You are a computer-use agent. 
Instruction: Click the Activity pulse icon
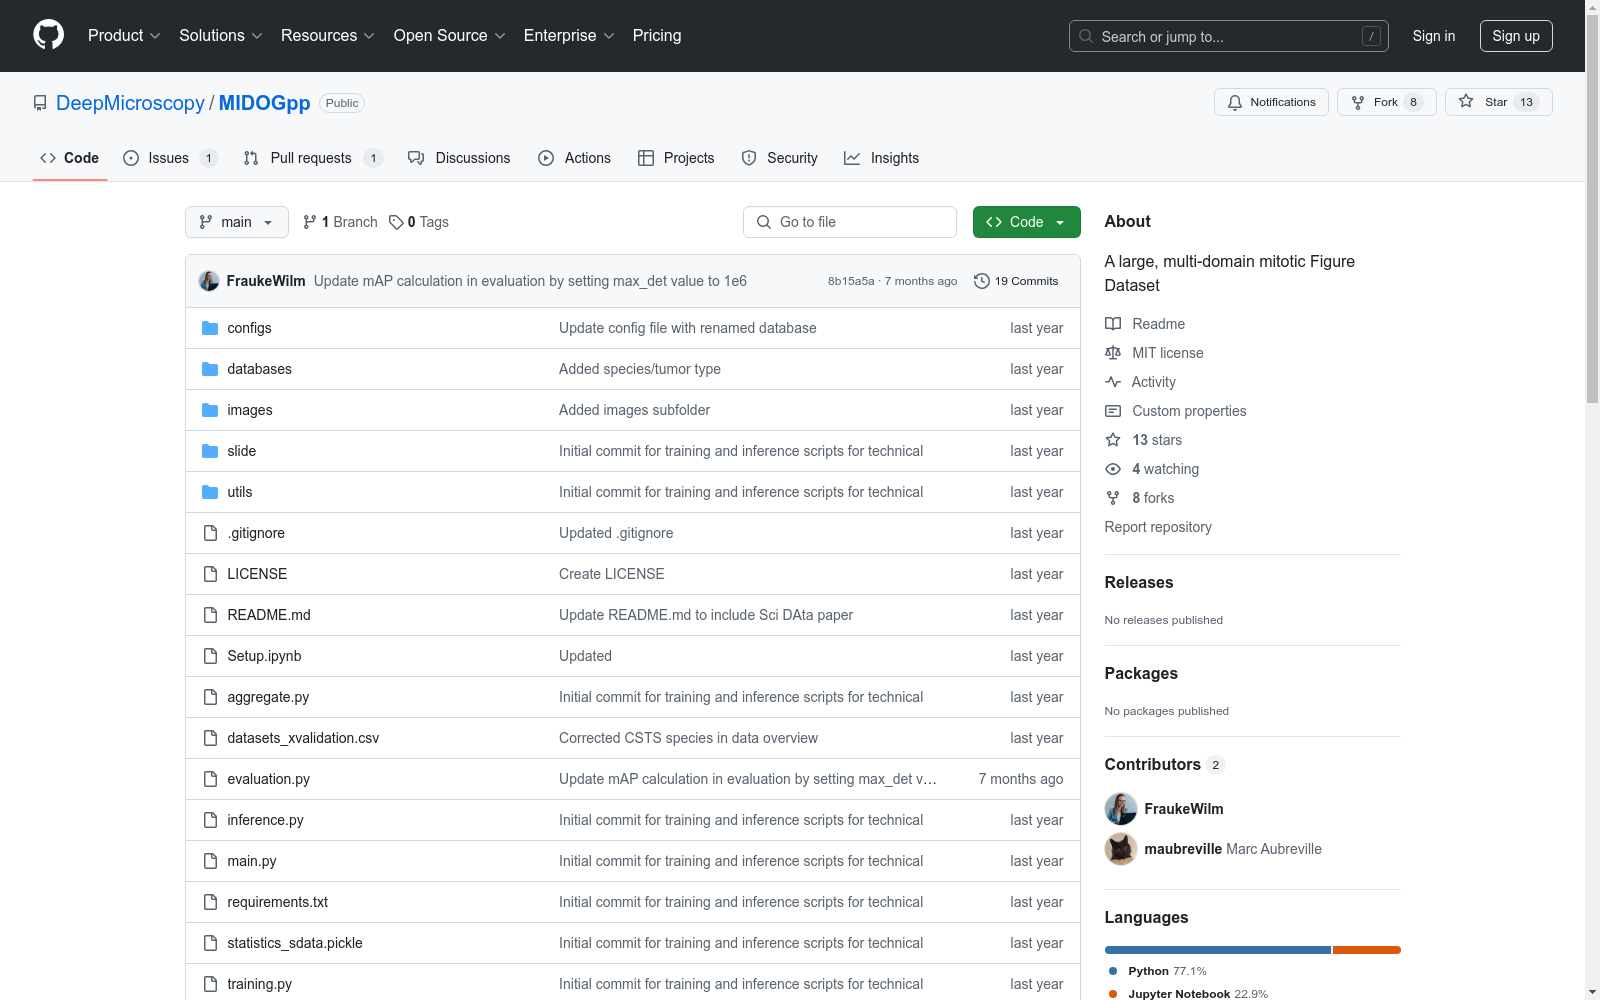click(x=1113, y=382)
